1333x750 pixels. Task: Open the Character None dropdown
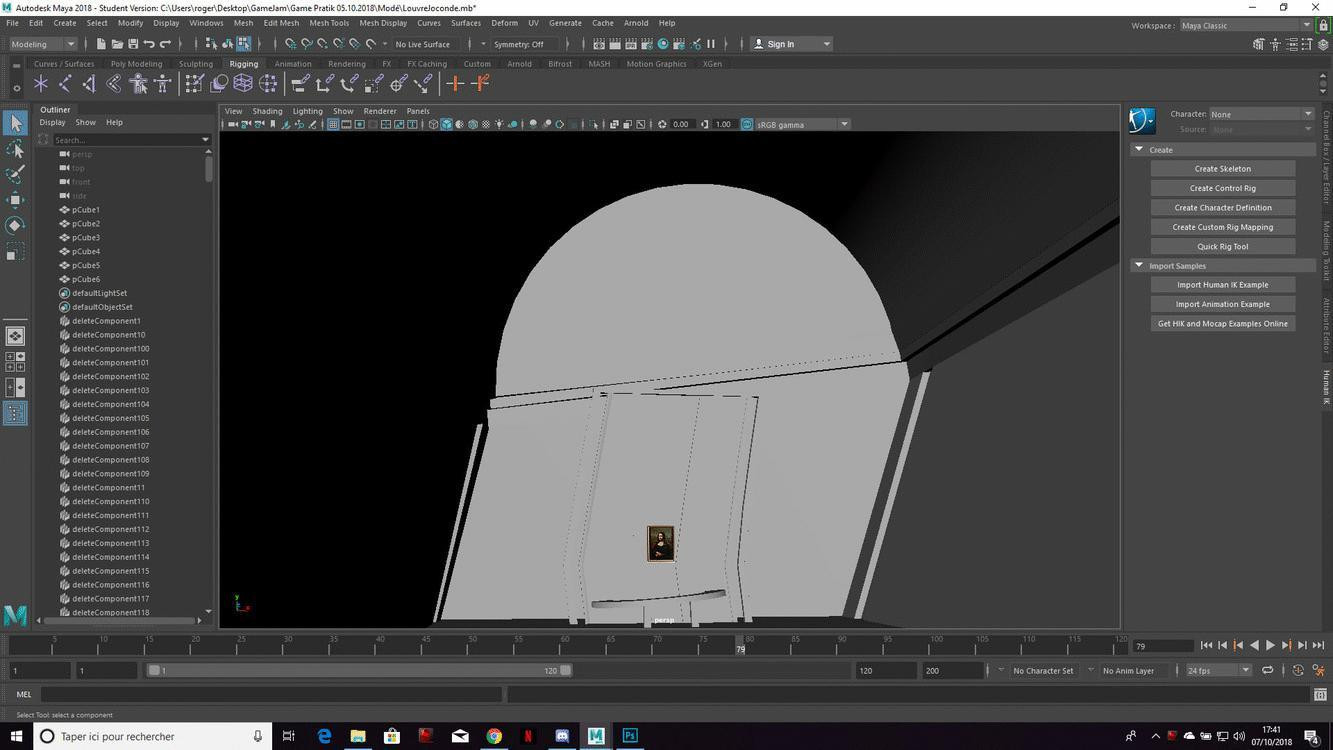1260,114
